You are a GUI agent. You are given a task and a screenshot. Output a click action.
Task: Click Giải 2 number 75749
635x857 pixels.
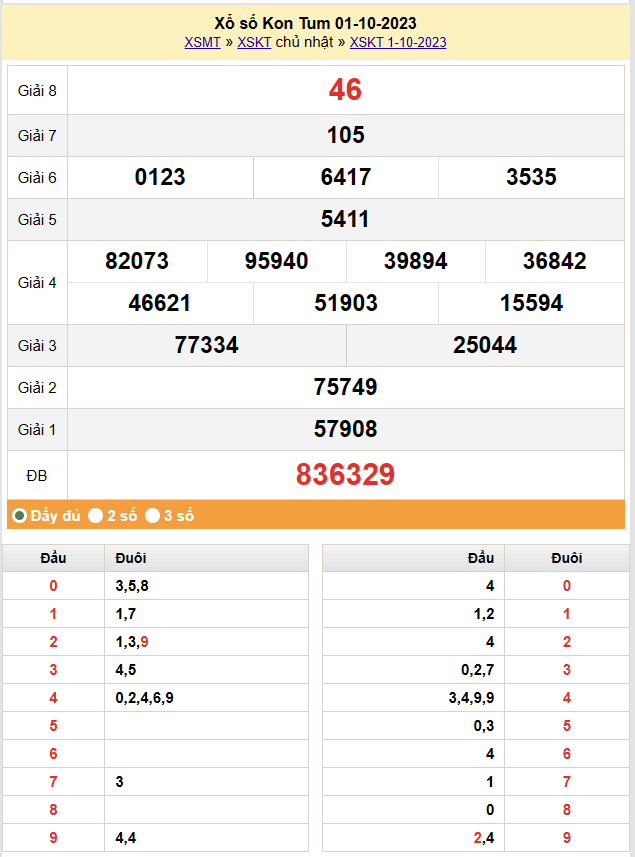pos(345,387)
